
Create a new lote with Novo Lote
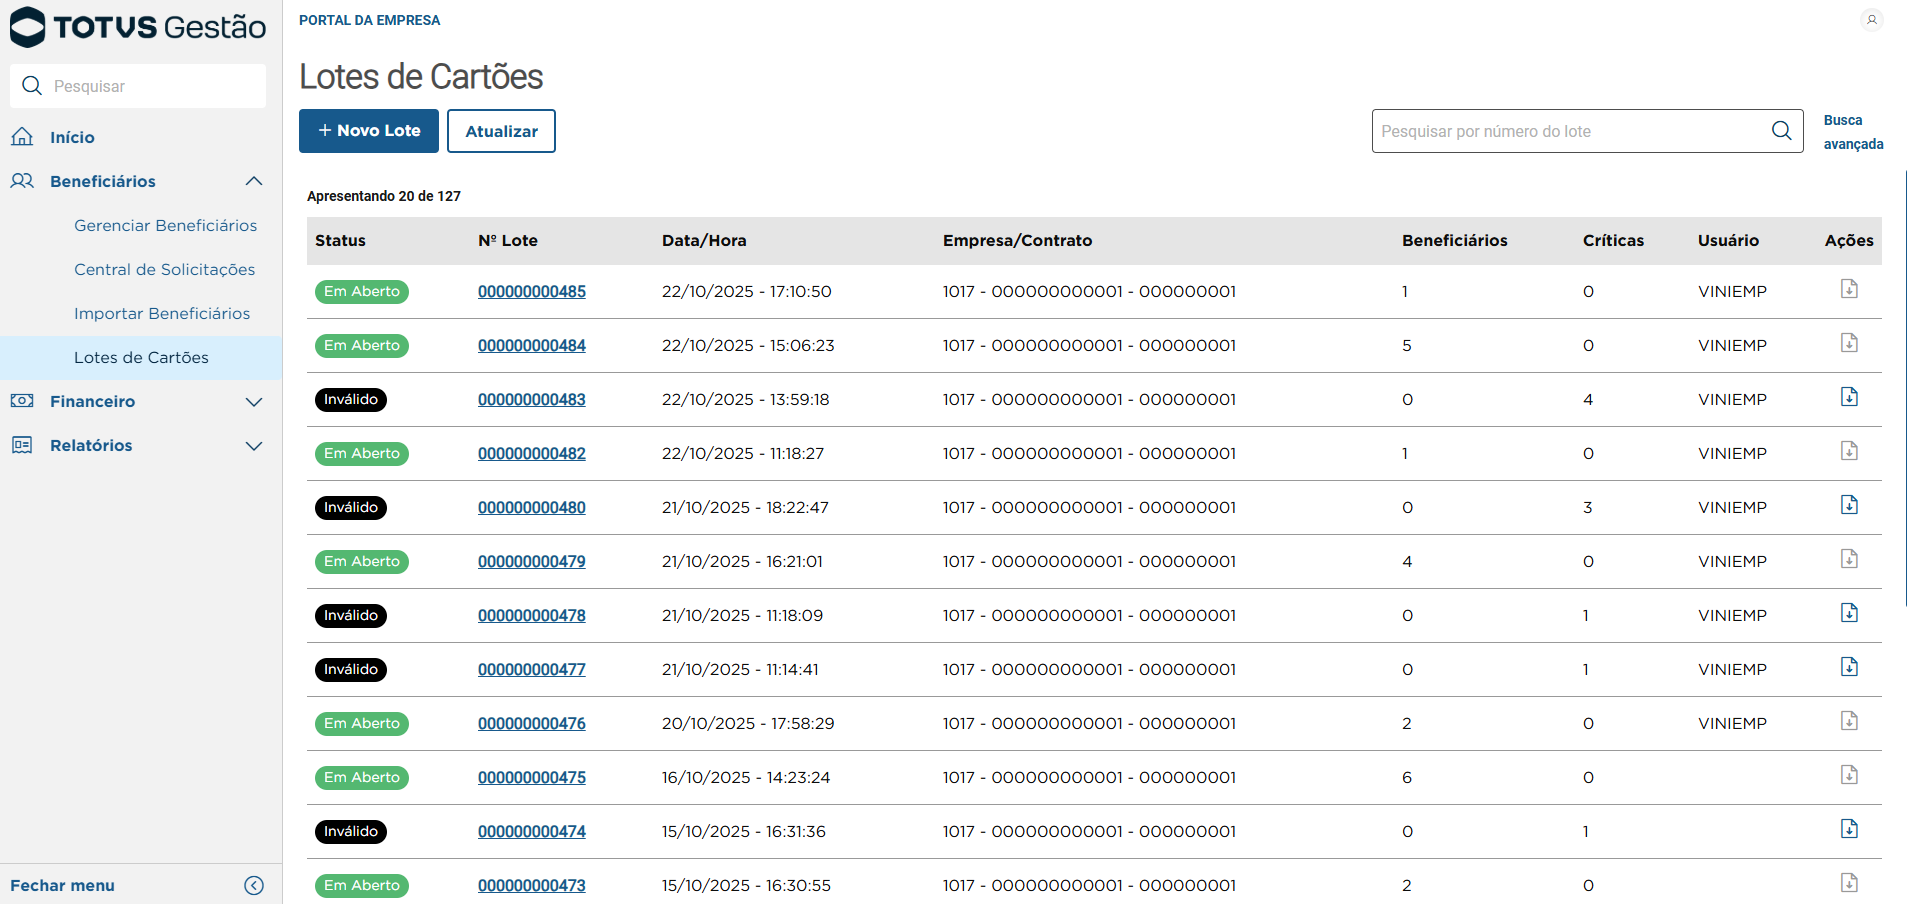point(368,131)
